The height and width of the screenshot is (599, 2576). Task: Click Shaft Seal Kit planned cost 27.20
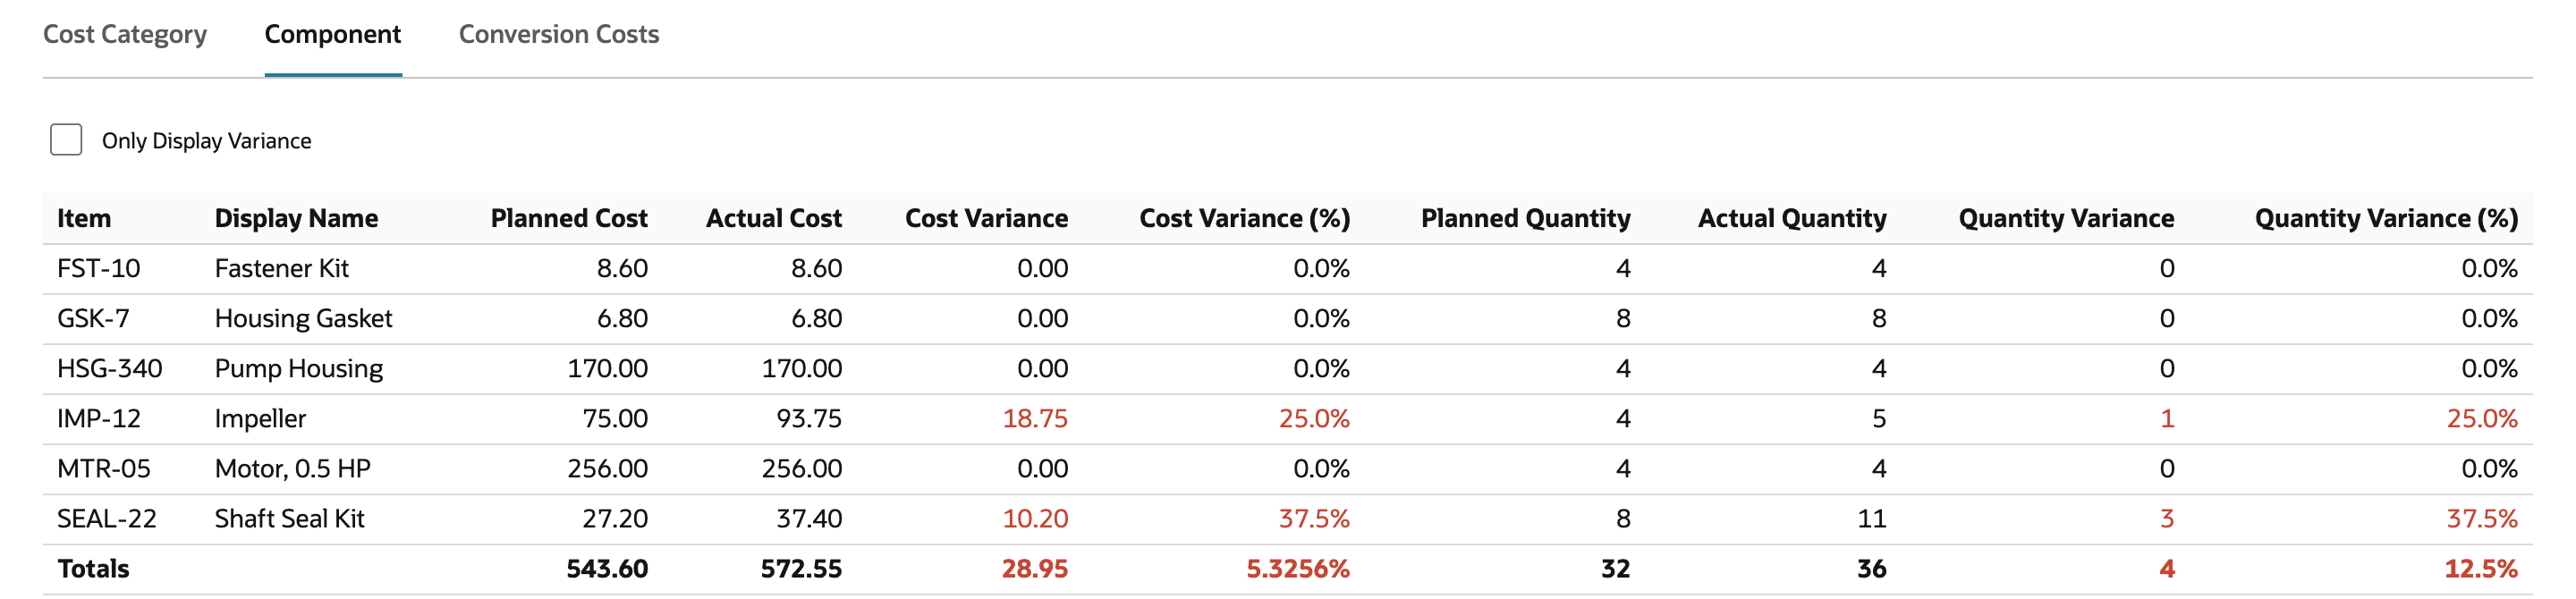click(x=615, y=518)
